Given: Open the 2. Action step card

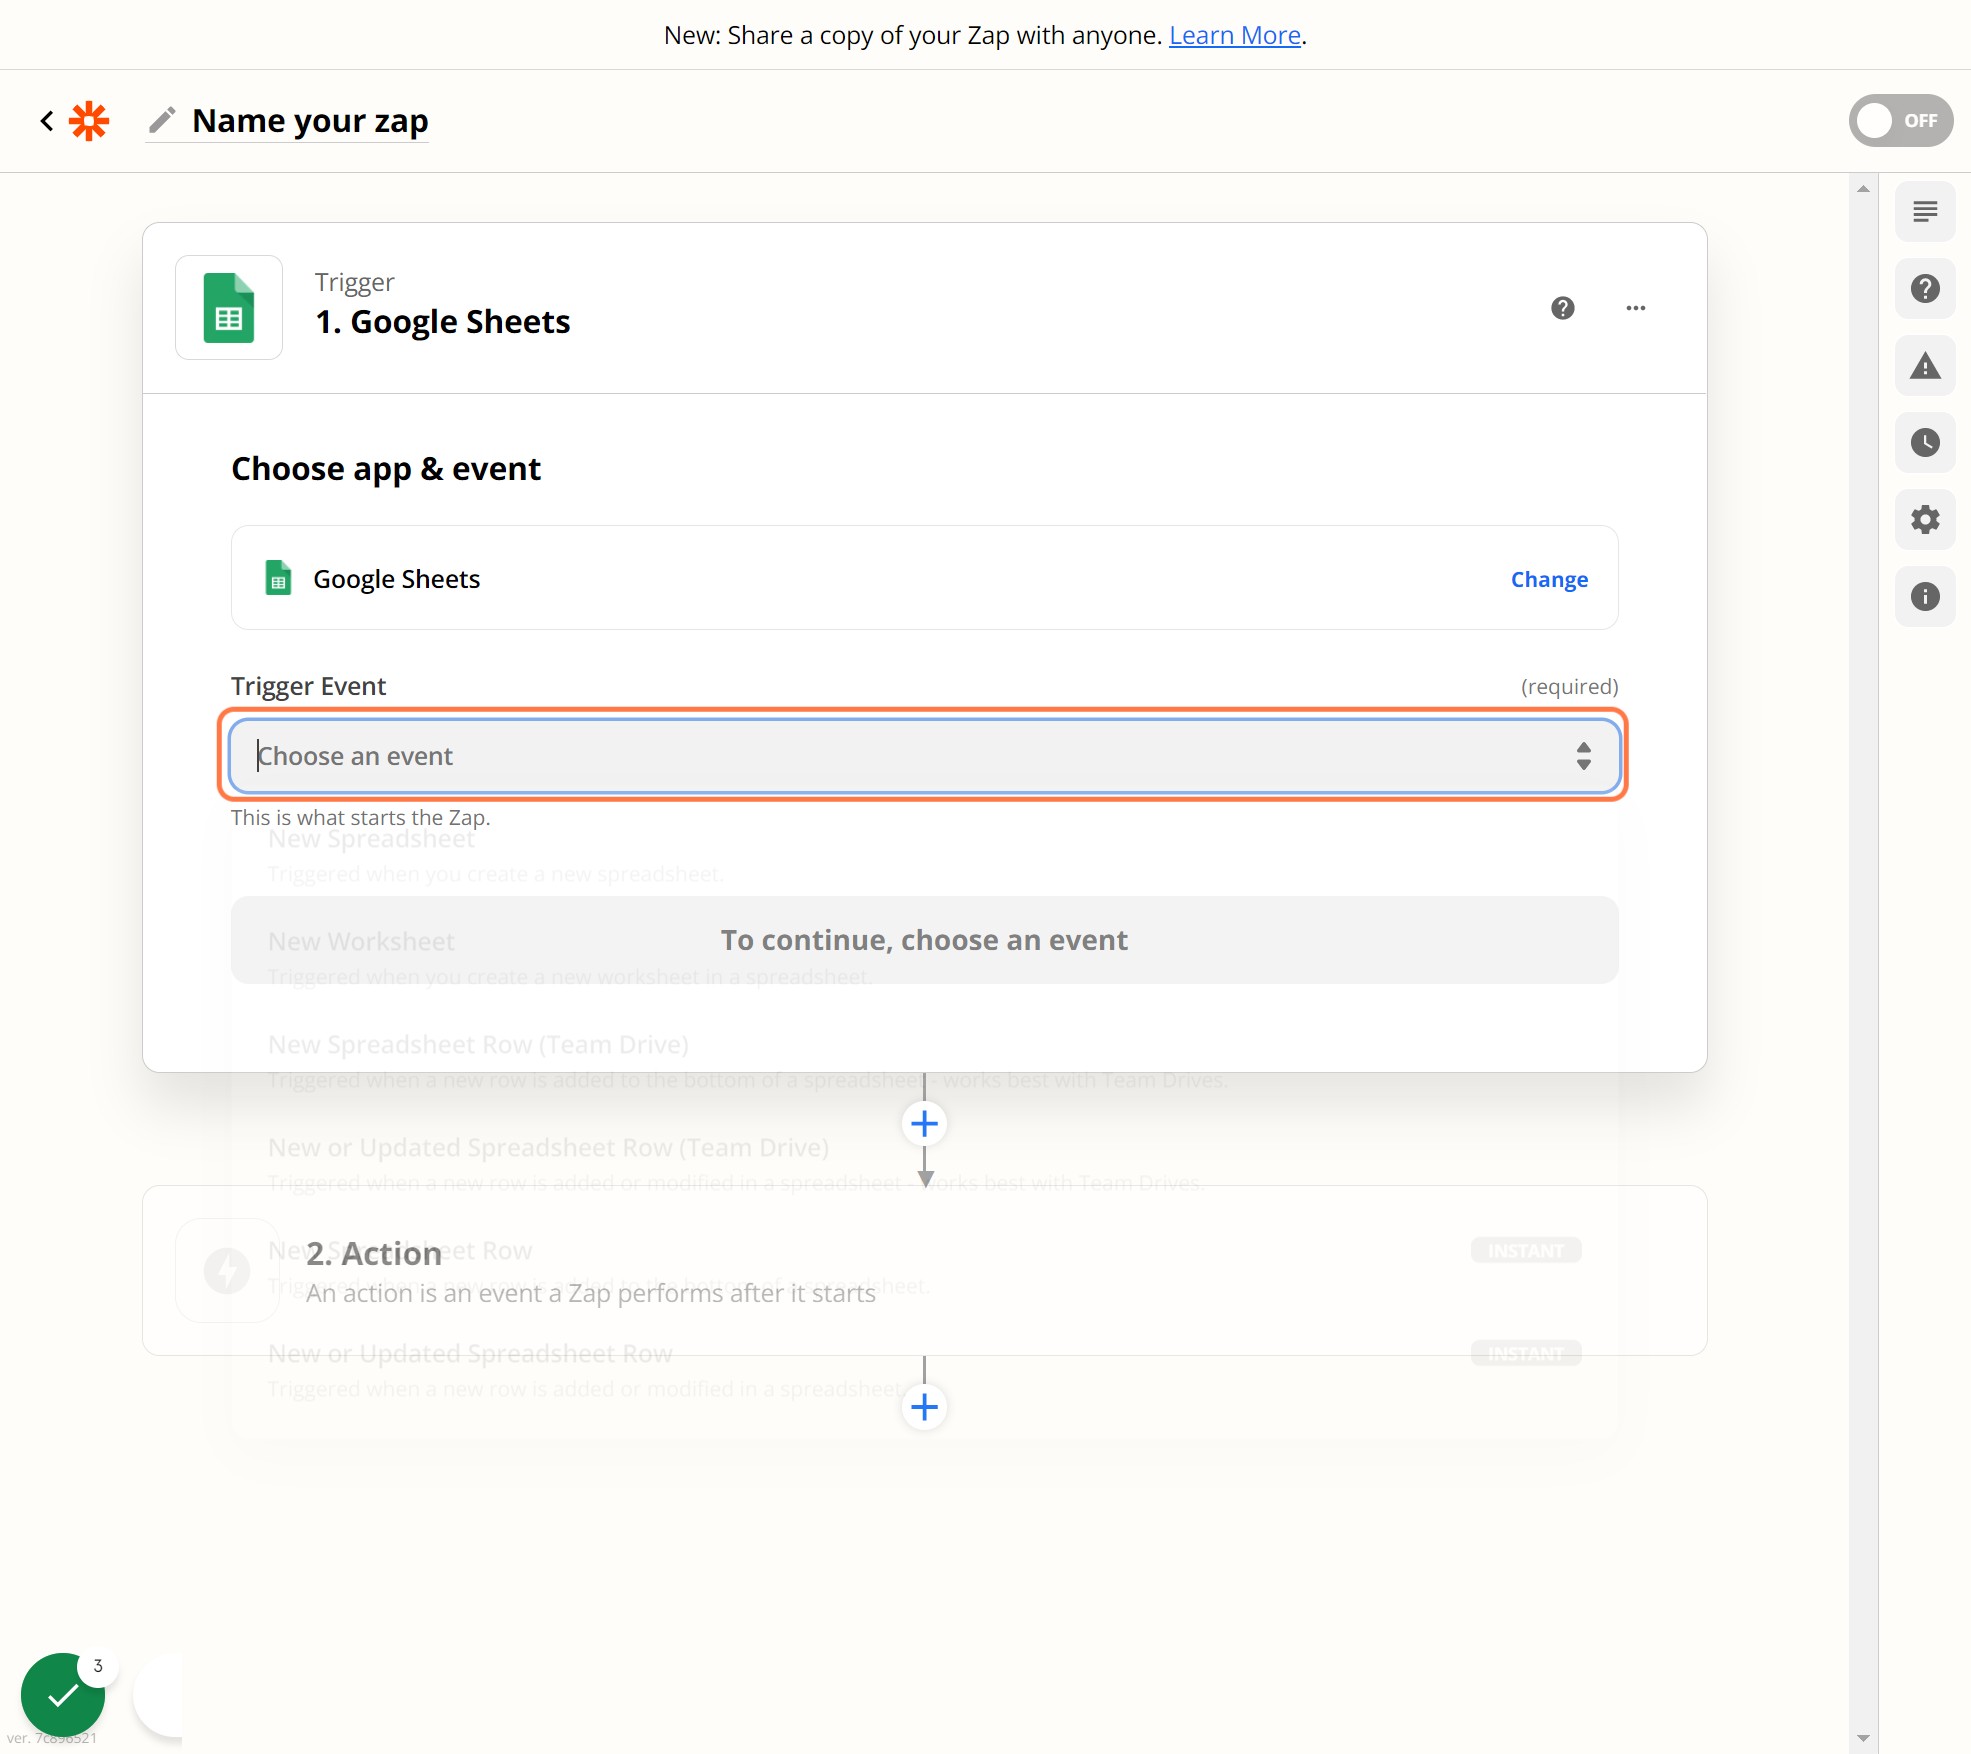Looking at the screenshot, I should [x=924, y=1271].
